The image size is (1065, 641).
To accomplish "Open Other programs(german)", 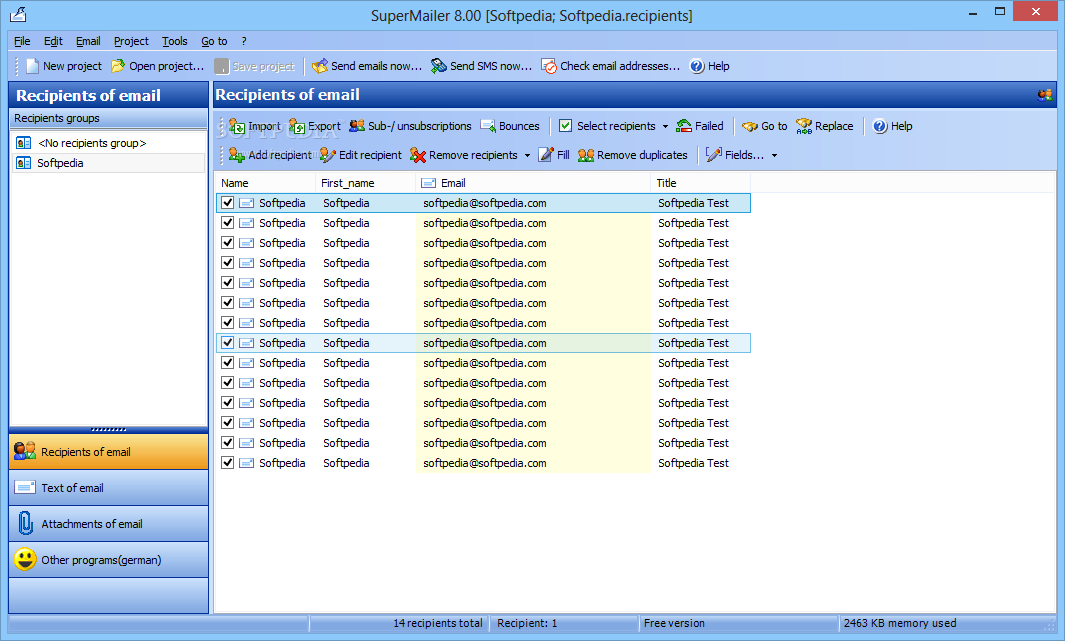I will pyautogui.click(x=109, y=560).
